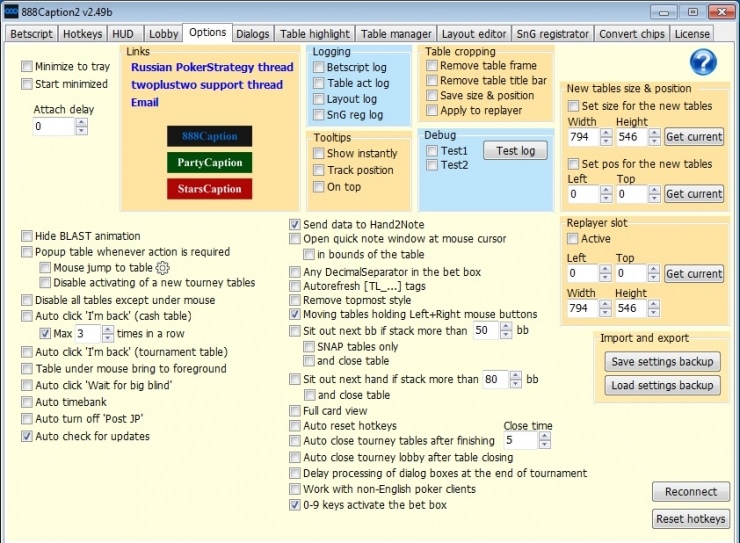
Task: Click Save settings backup button
Action: [x=662, y=362]
